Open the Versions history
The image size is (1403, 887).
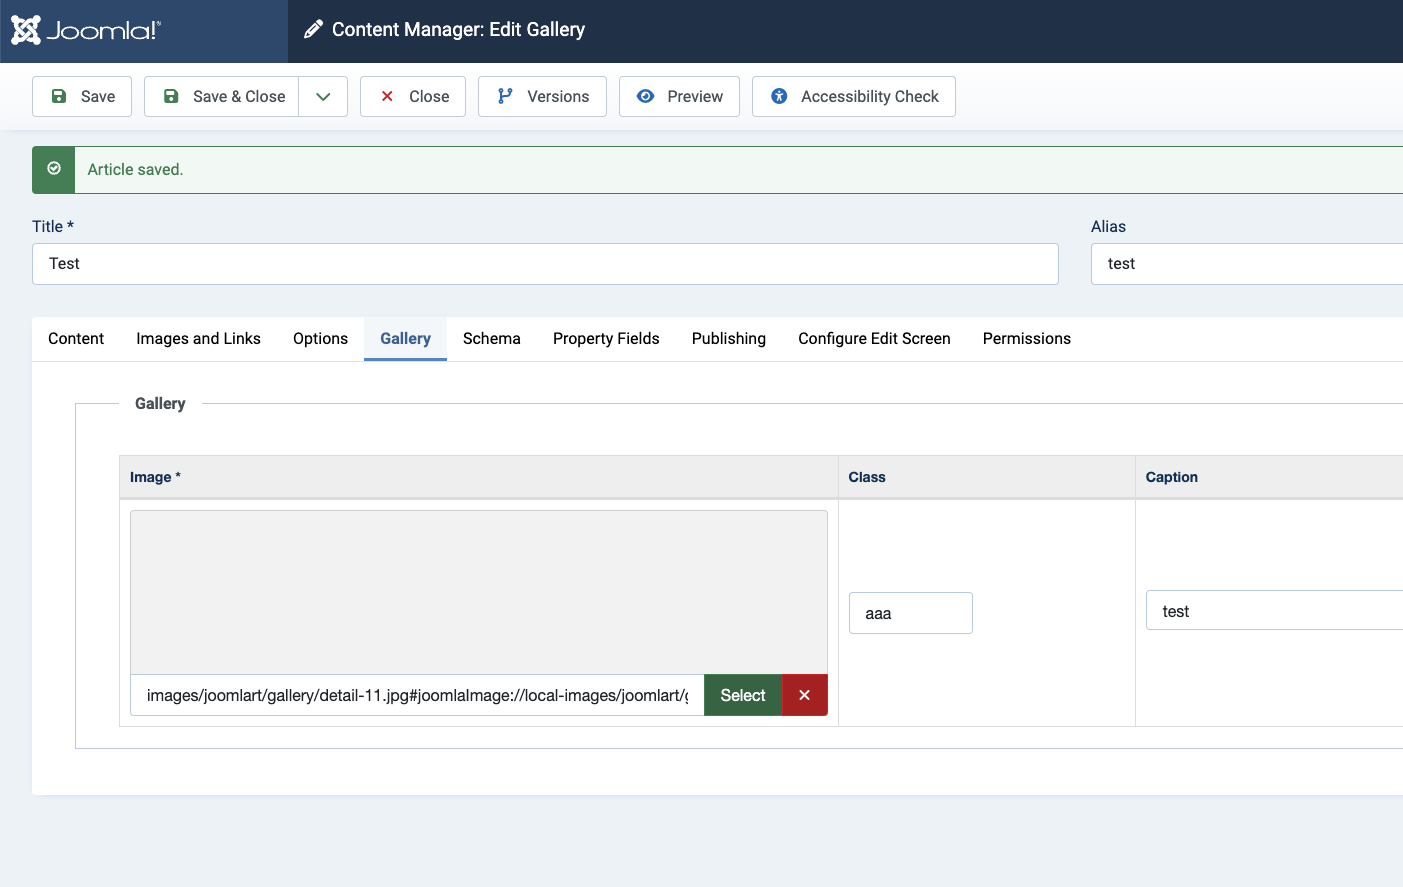tap(542, 97)
